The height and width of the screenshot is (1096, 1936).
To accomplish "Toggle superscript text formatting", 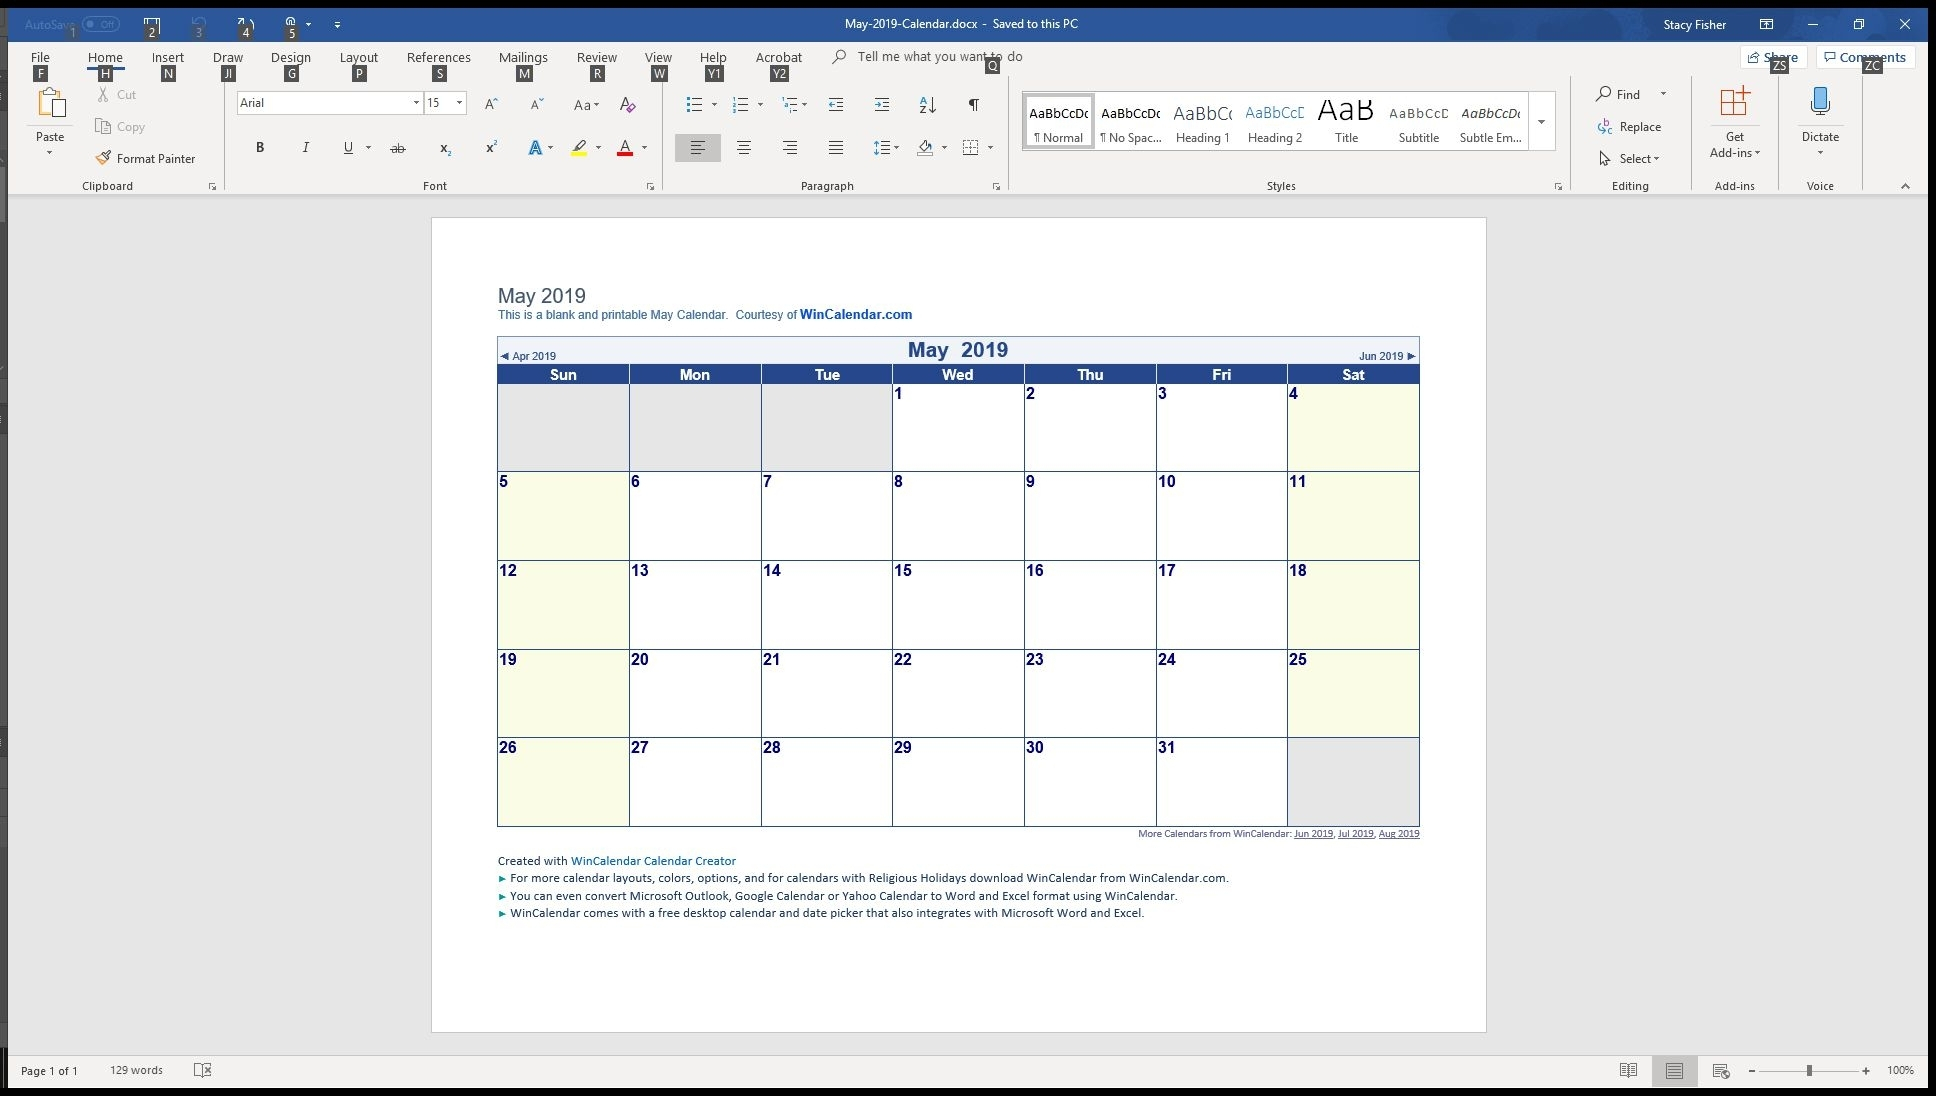I will pyautogui.click(x=491, y=146).
